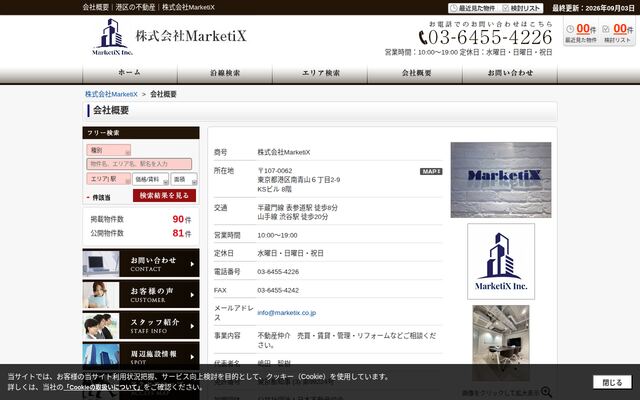Click the MarketiX Inc. header logo

click(112, 37)
